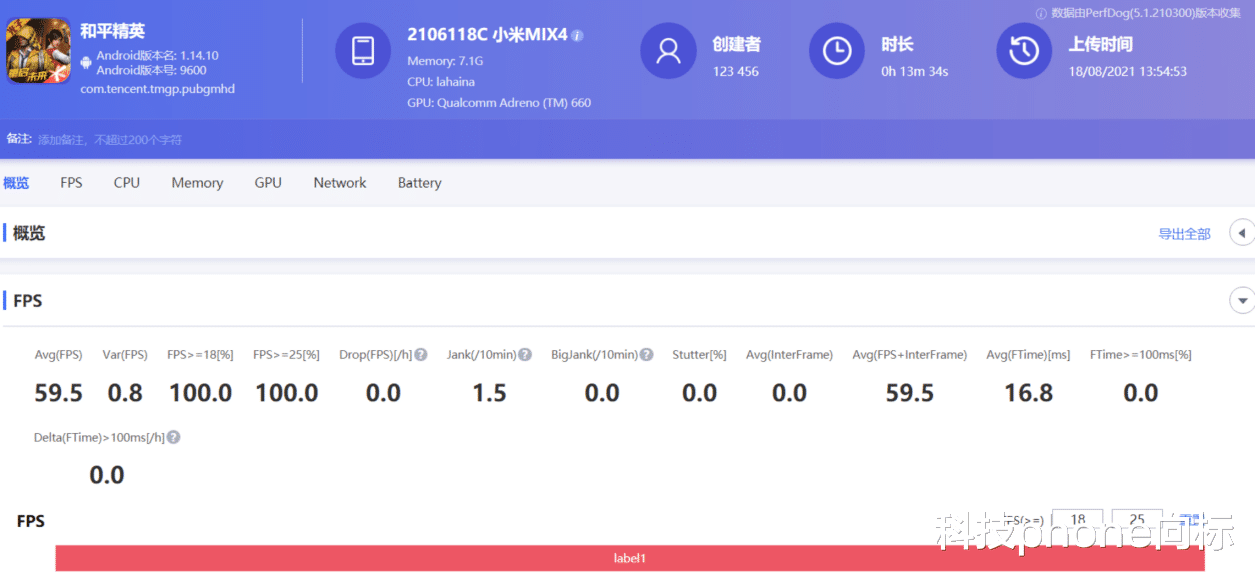This screenshot has height=578, width=1255.
Task: Open help icon for Drop(FPS)[/h]
Action: click(x=421, y=355)
